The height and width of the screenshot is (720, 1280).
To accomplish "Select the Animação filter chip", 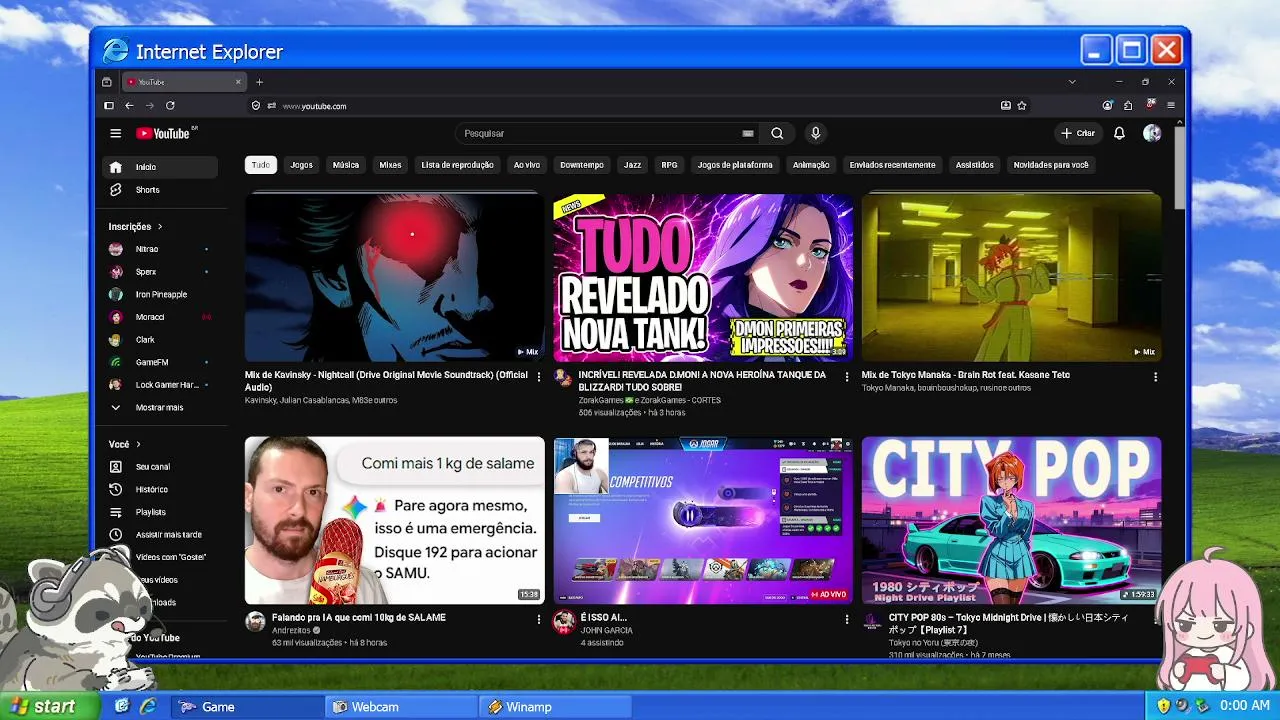I will 811,165.
